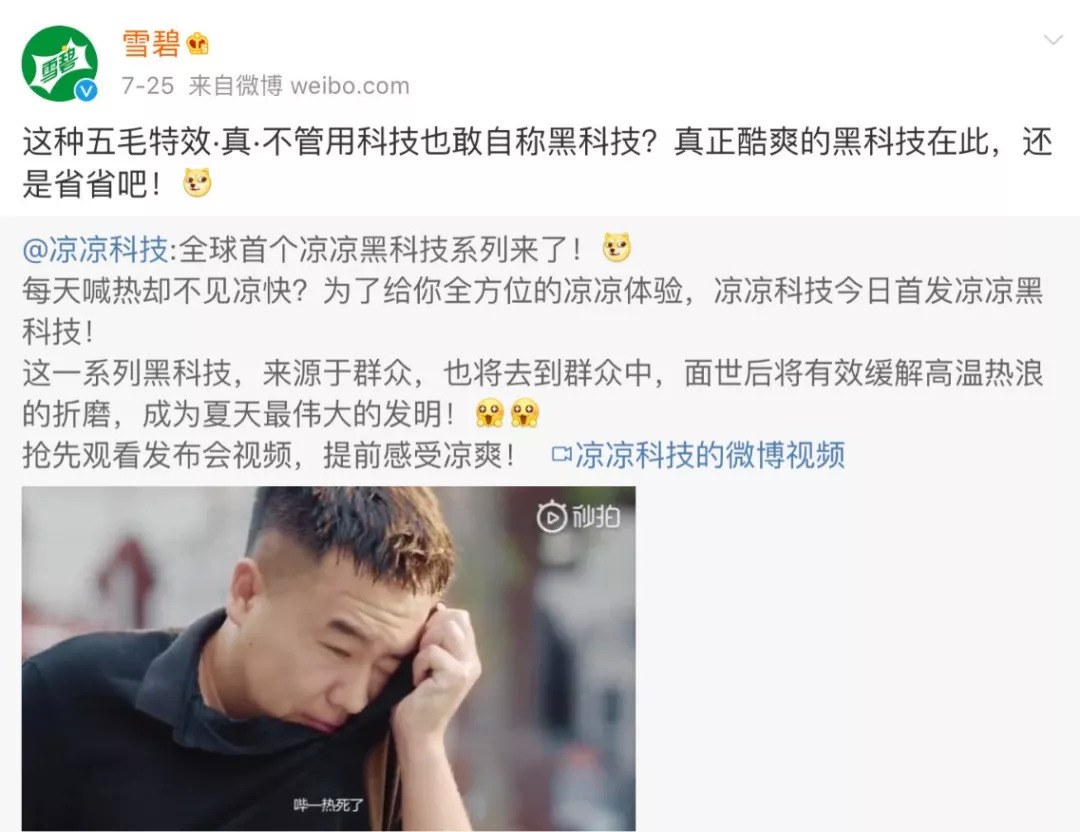The image size is (1080, 832).
Task: Click the 雪碧 post text about 黑科技
Action: point(537,163)
